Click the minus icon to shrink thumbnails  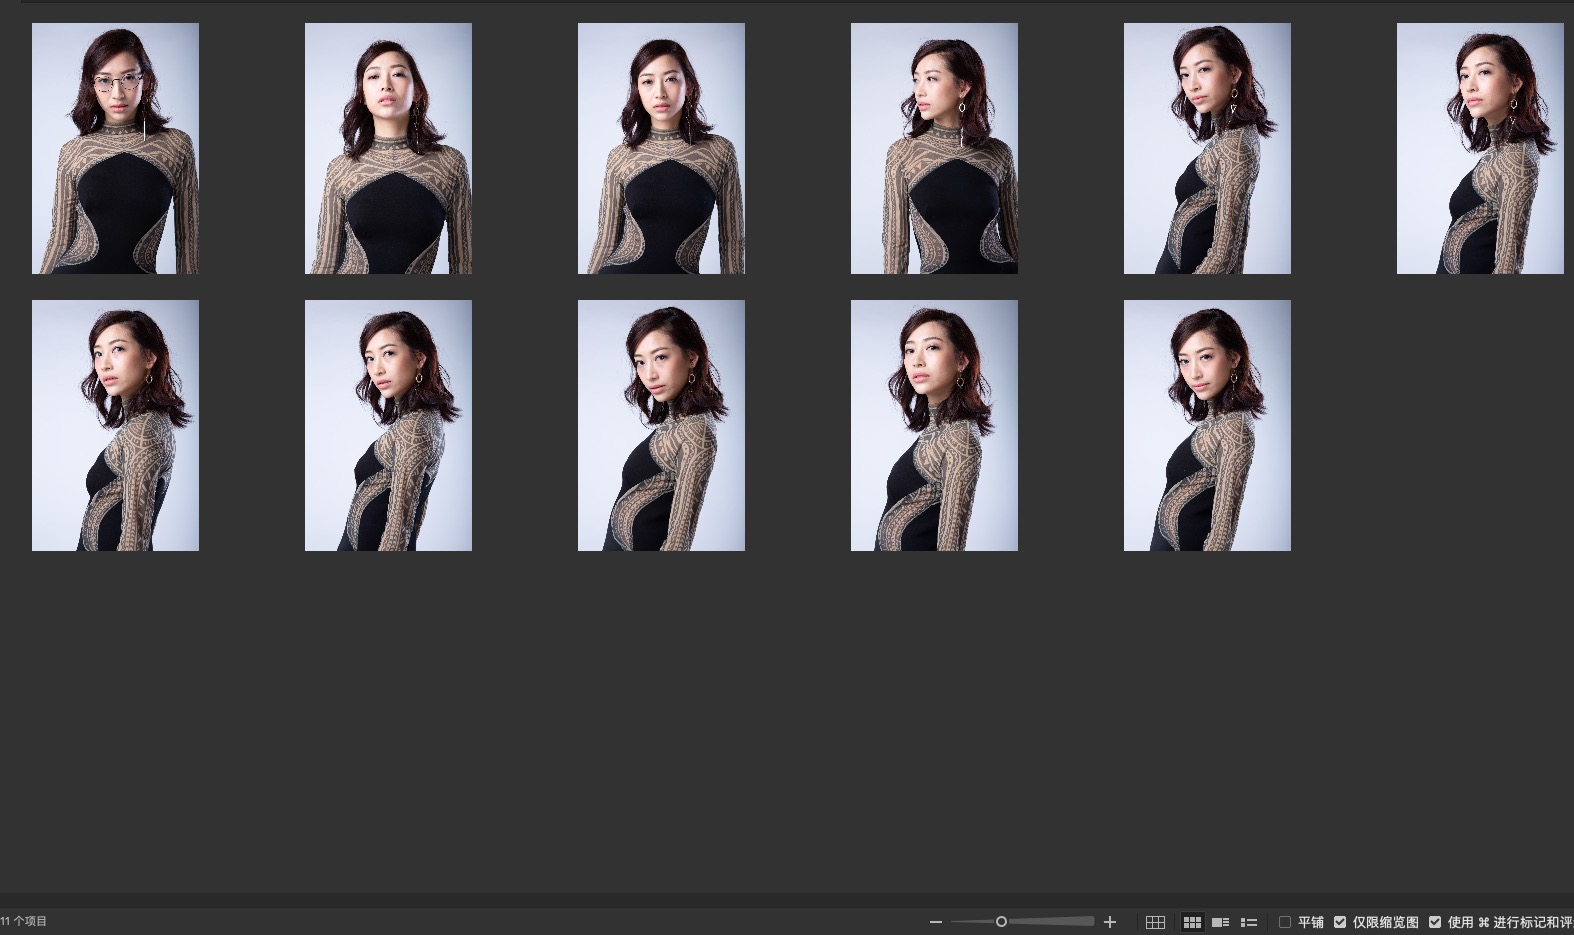[936, 922]
